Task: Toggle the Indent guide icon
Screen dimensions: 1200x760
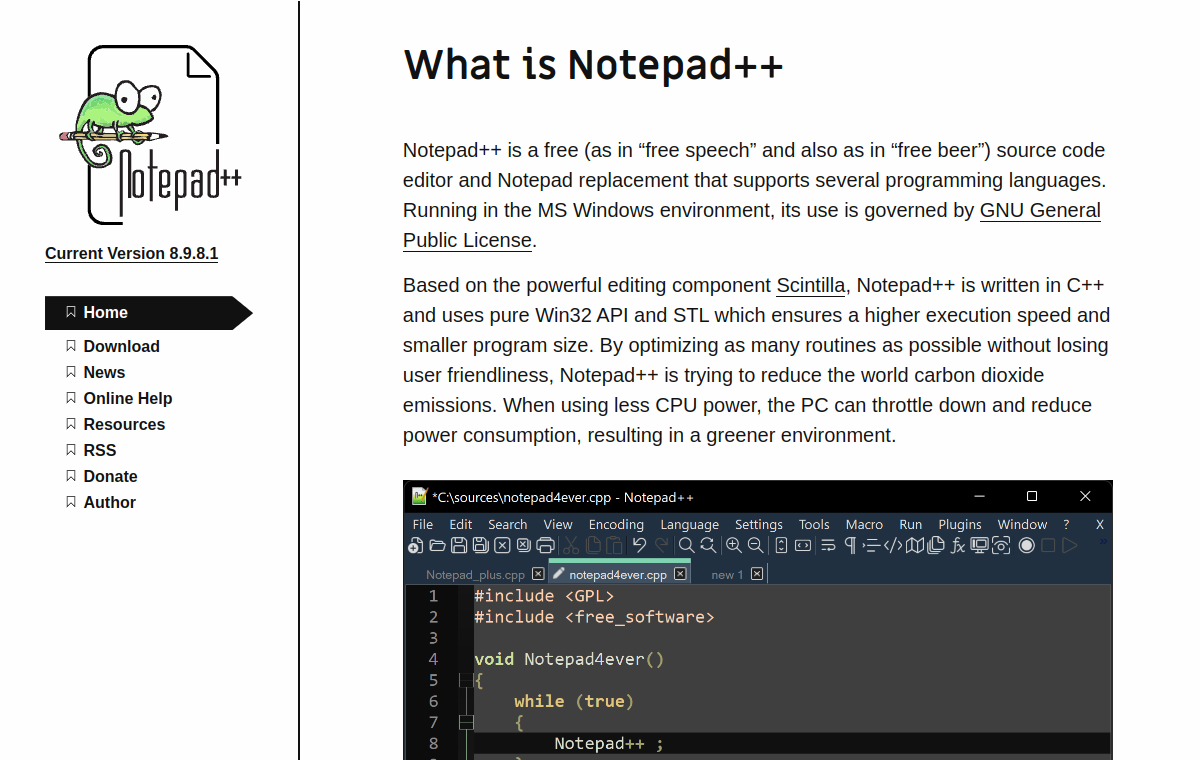Action: pyautogui.click(x=871, y=545)
